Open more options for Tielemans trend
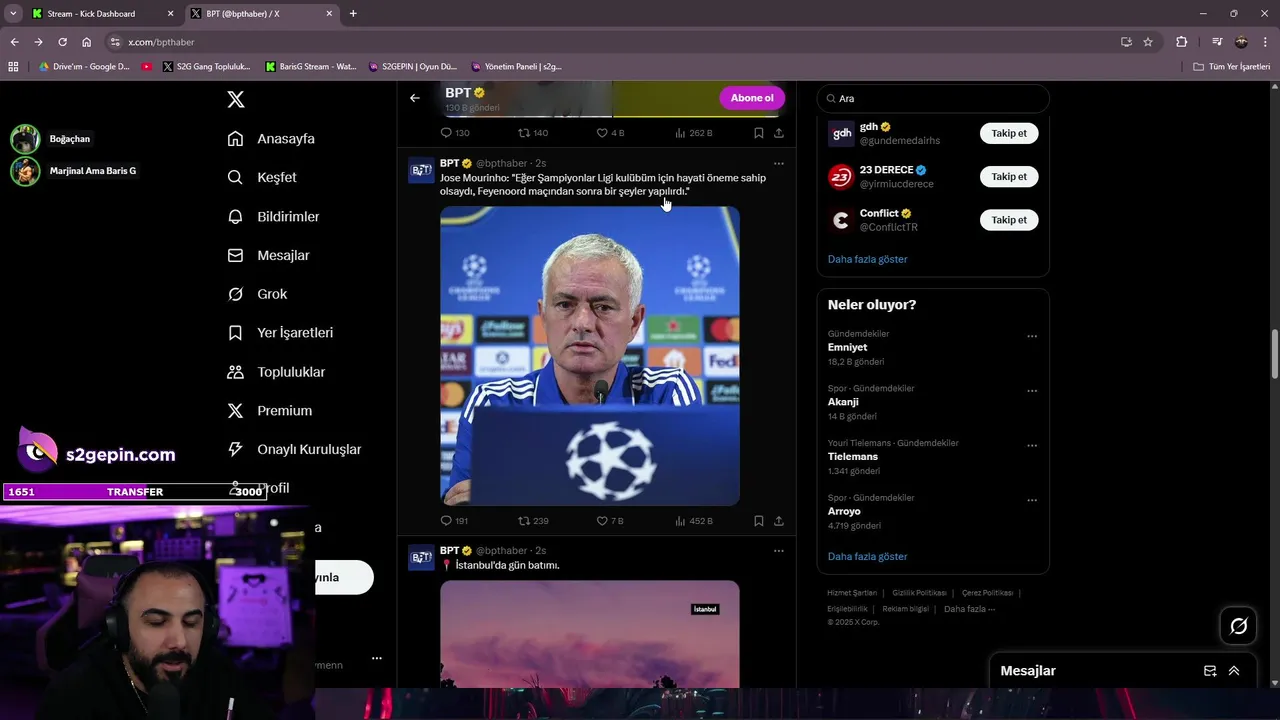Screen dimensions: 1280x720 pos(1032,446)
